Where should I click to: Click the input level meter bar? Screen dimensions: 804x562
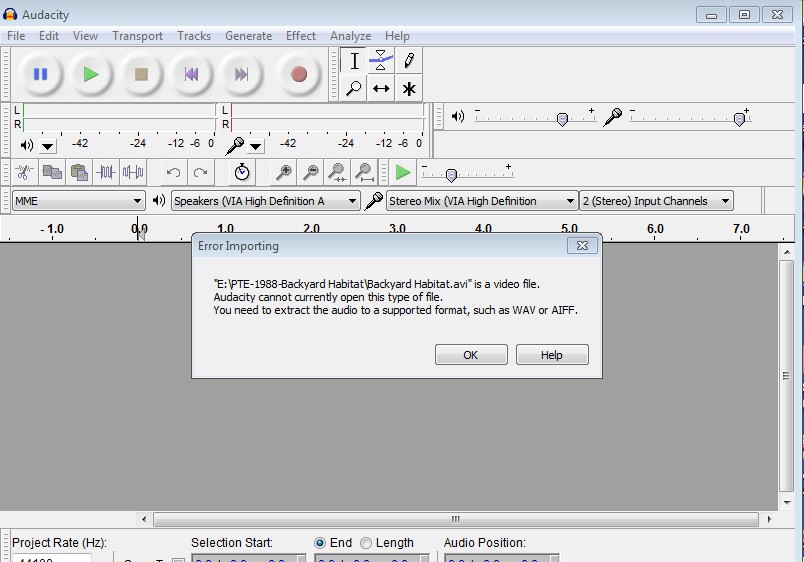coord(328,117)
